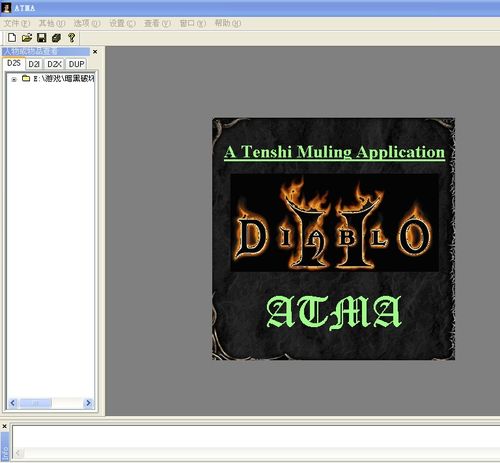This screenshot has height=463, width=500.
Task: Open the 窗口(W) menu
Action: click(192, 23)
